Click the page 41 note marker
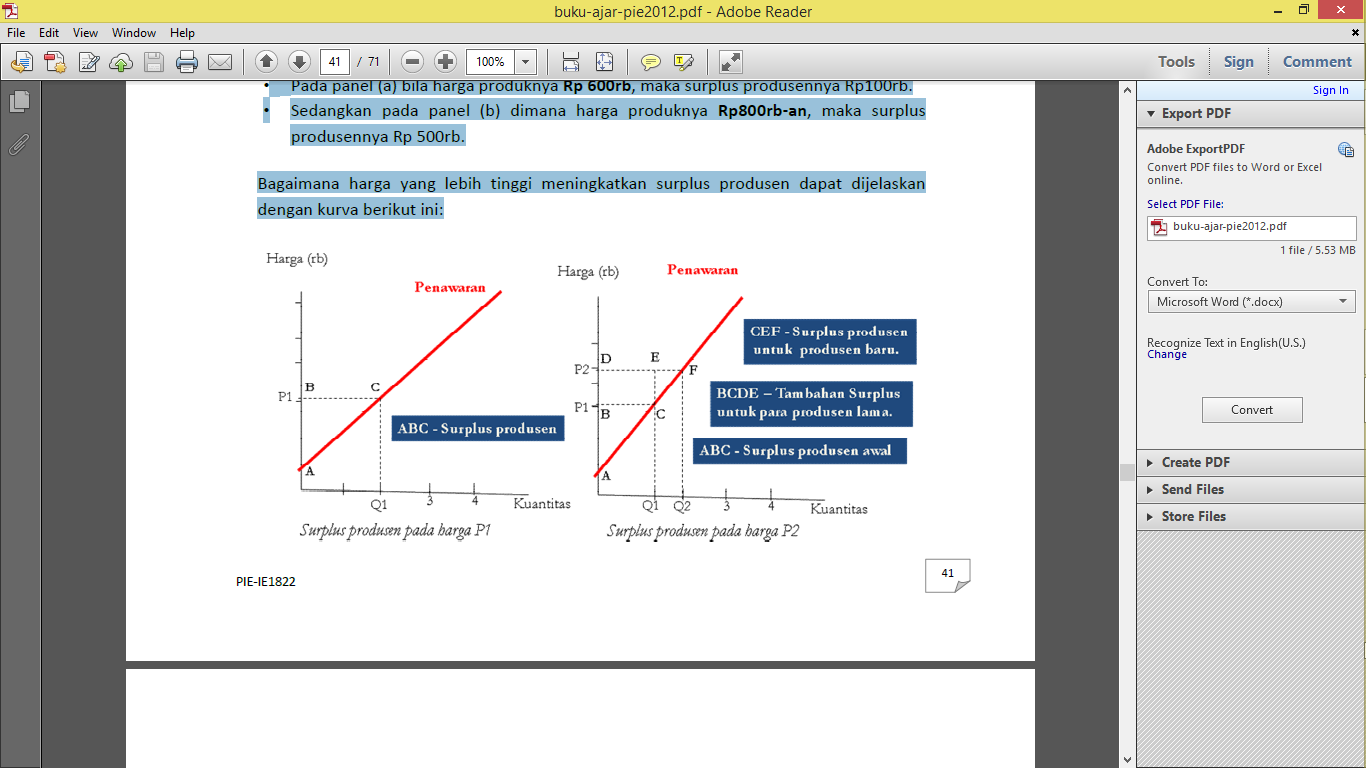This screenshot has width=1366, height=768. [x=947, y=575]
